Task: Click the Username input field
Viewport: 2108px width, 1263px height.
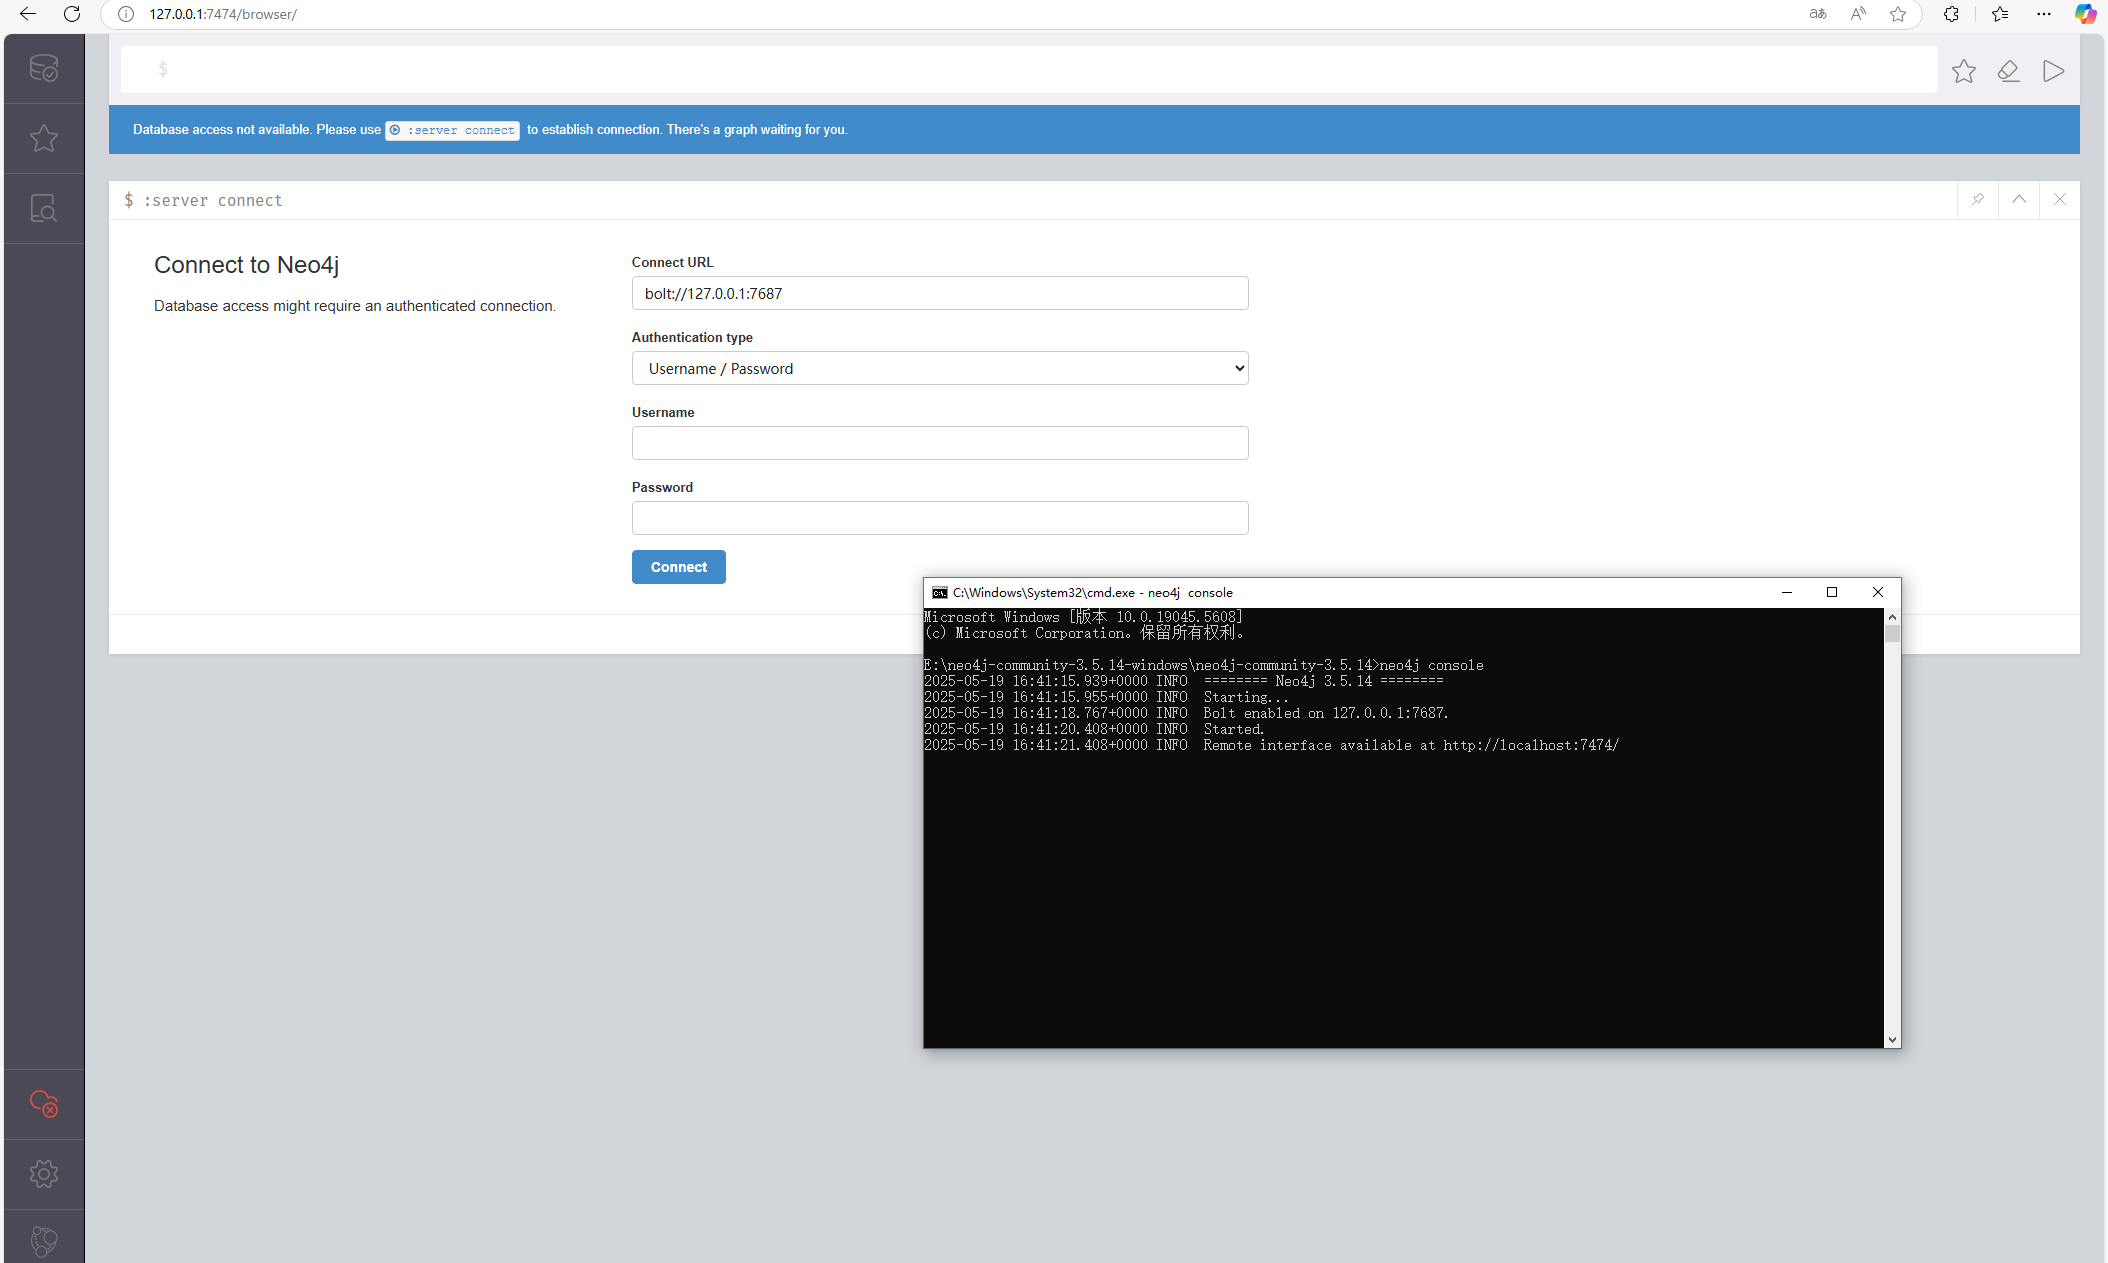Action: coord(940,443)
